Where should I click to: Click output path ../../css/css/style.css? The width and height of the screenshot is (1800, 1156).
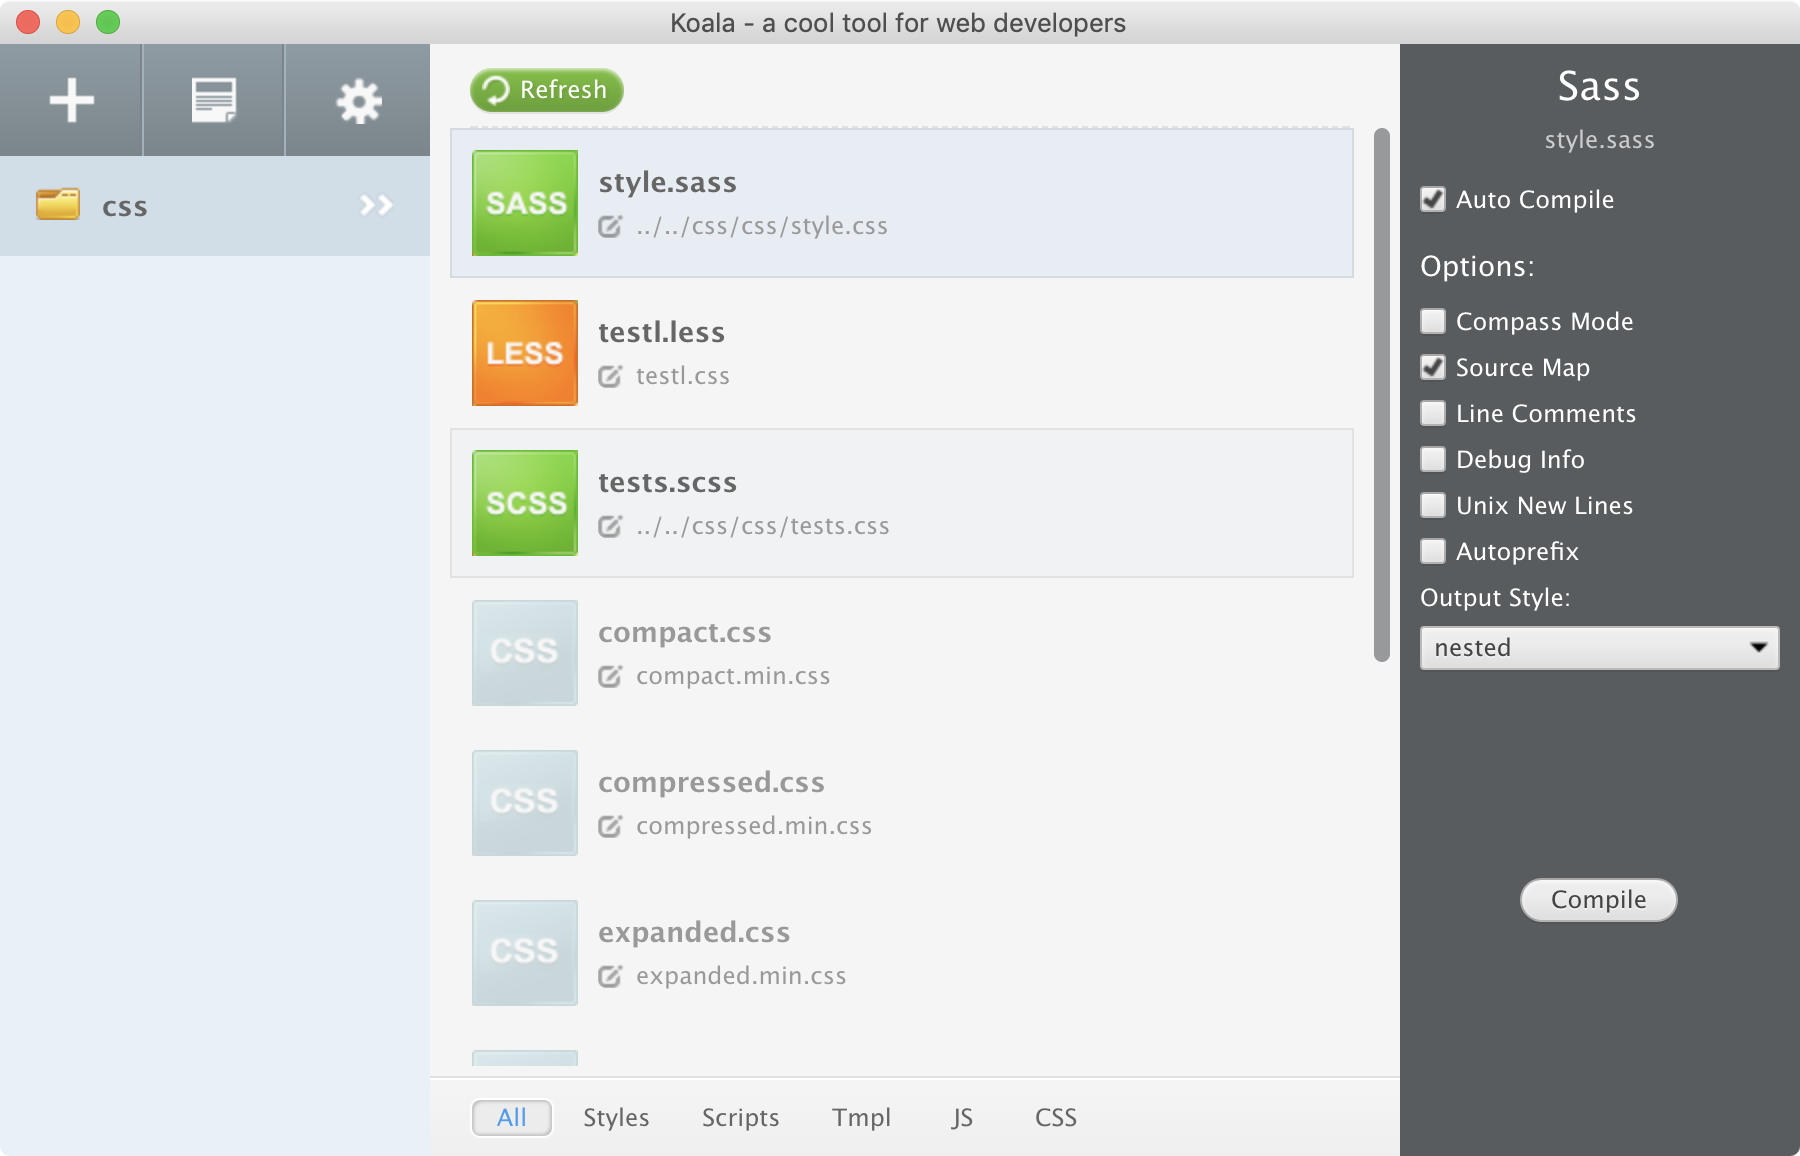click(762, 226)
